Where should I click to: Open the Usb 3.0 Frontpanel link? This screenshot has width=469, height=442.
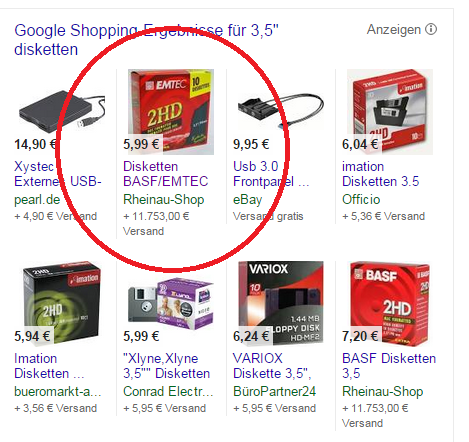pyautogui.click(x=271, y=174)
